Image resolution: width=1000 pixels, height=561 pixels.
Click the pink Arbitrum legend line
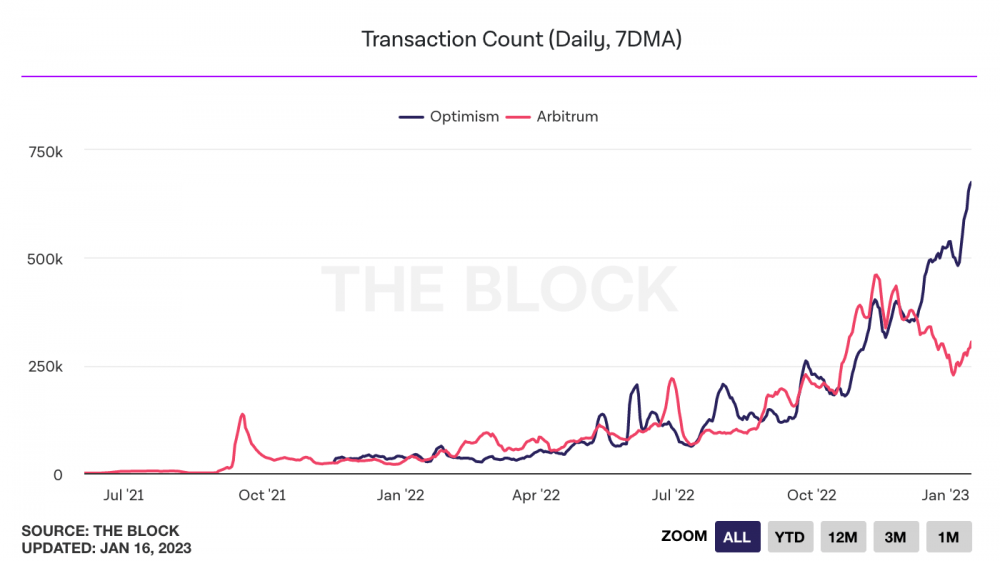(518, 117)
